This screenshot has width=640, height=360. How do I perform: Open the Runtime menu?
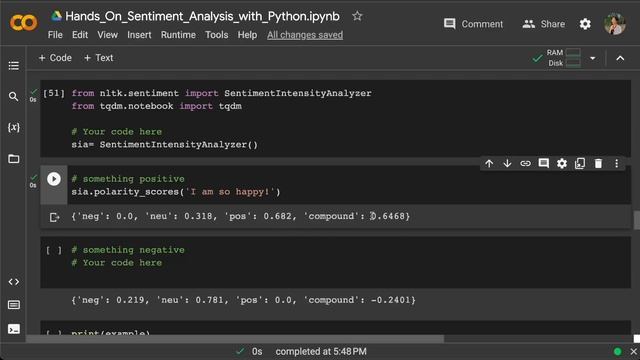[x=178, y=35]
